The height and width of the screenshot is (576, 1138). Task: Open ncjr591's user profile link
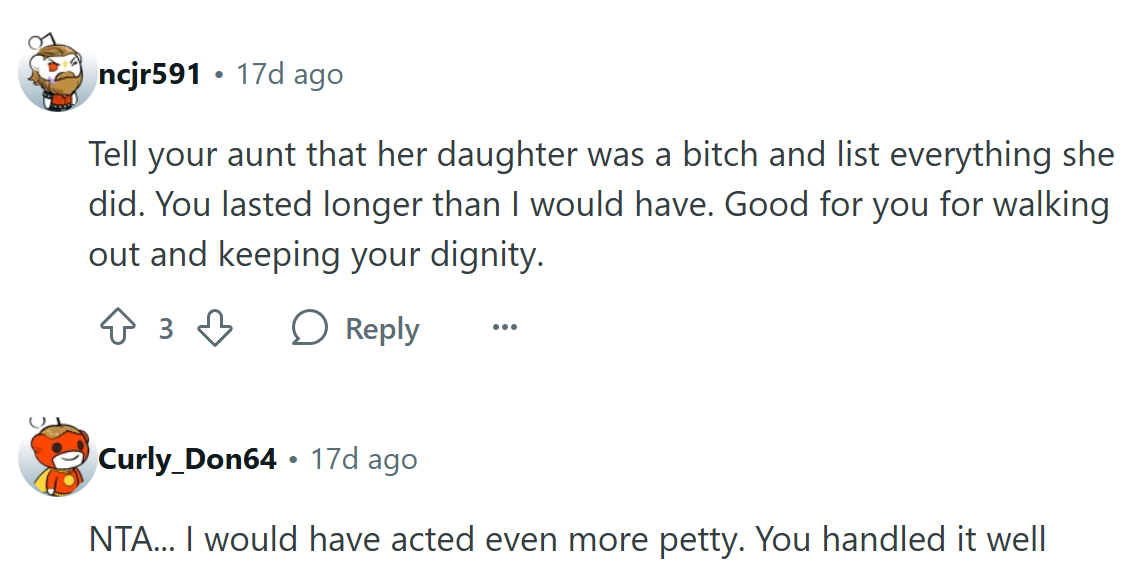click(x=150, y=74)
